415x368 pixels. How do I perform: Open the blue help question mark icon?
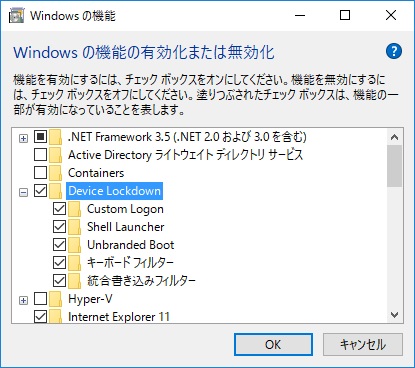[x=394, y=51]
